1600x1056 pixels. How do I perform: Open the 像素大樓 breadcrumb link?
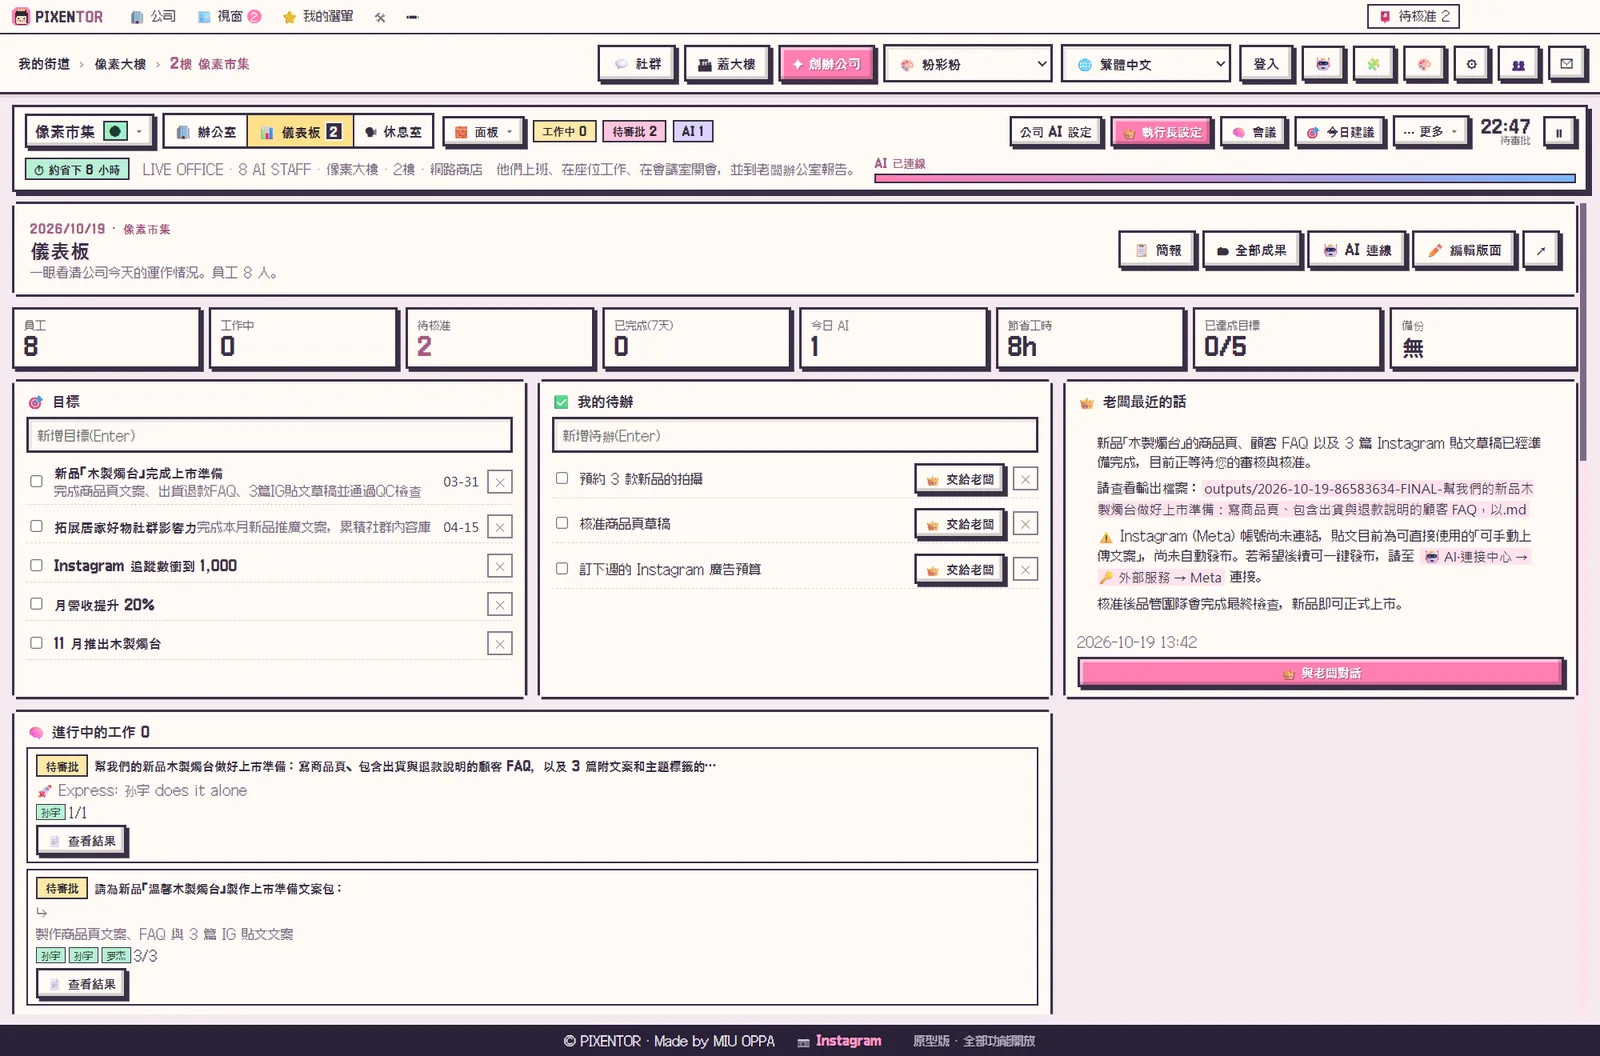point(120,64)
